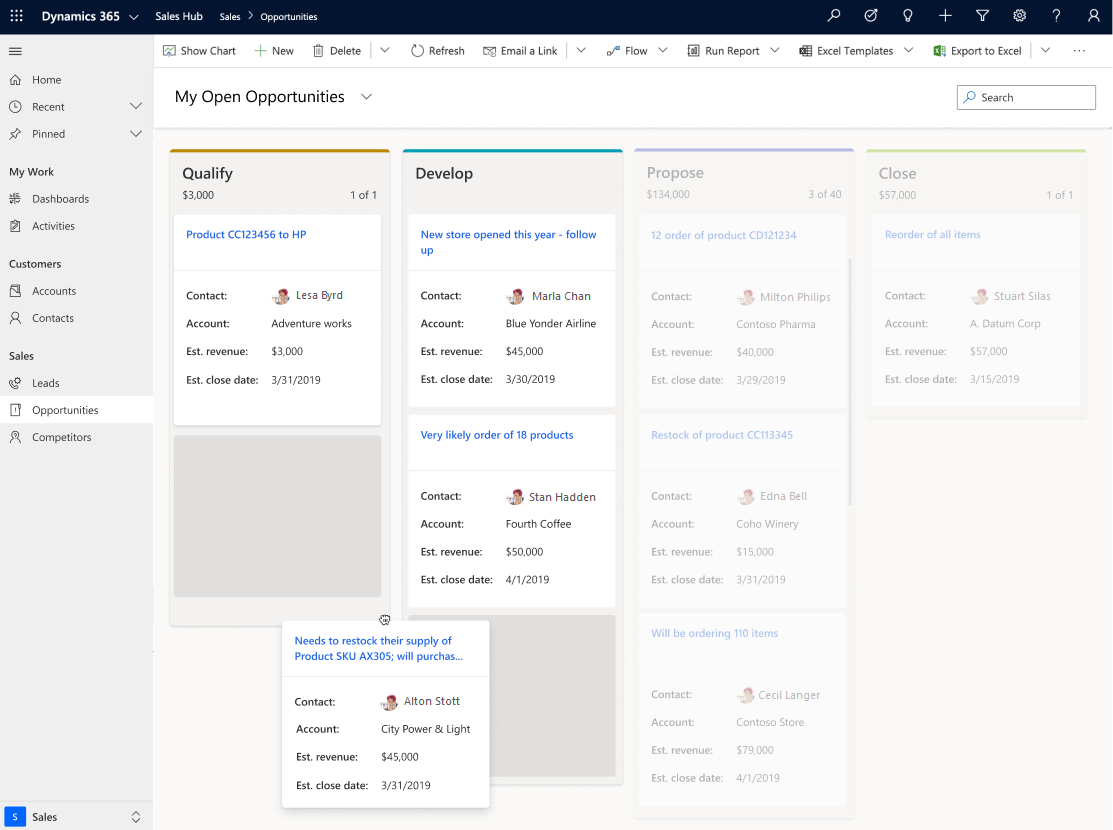The width and height of the screenshot is (1113, 830).
Task: Open the Excel Templates dropdown arrow
Action: pos(908,51)
